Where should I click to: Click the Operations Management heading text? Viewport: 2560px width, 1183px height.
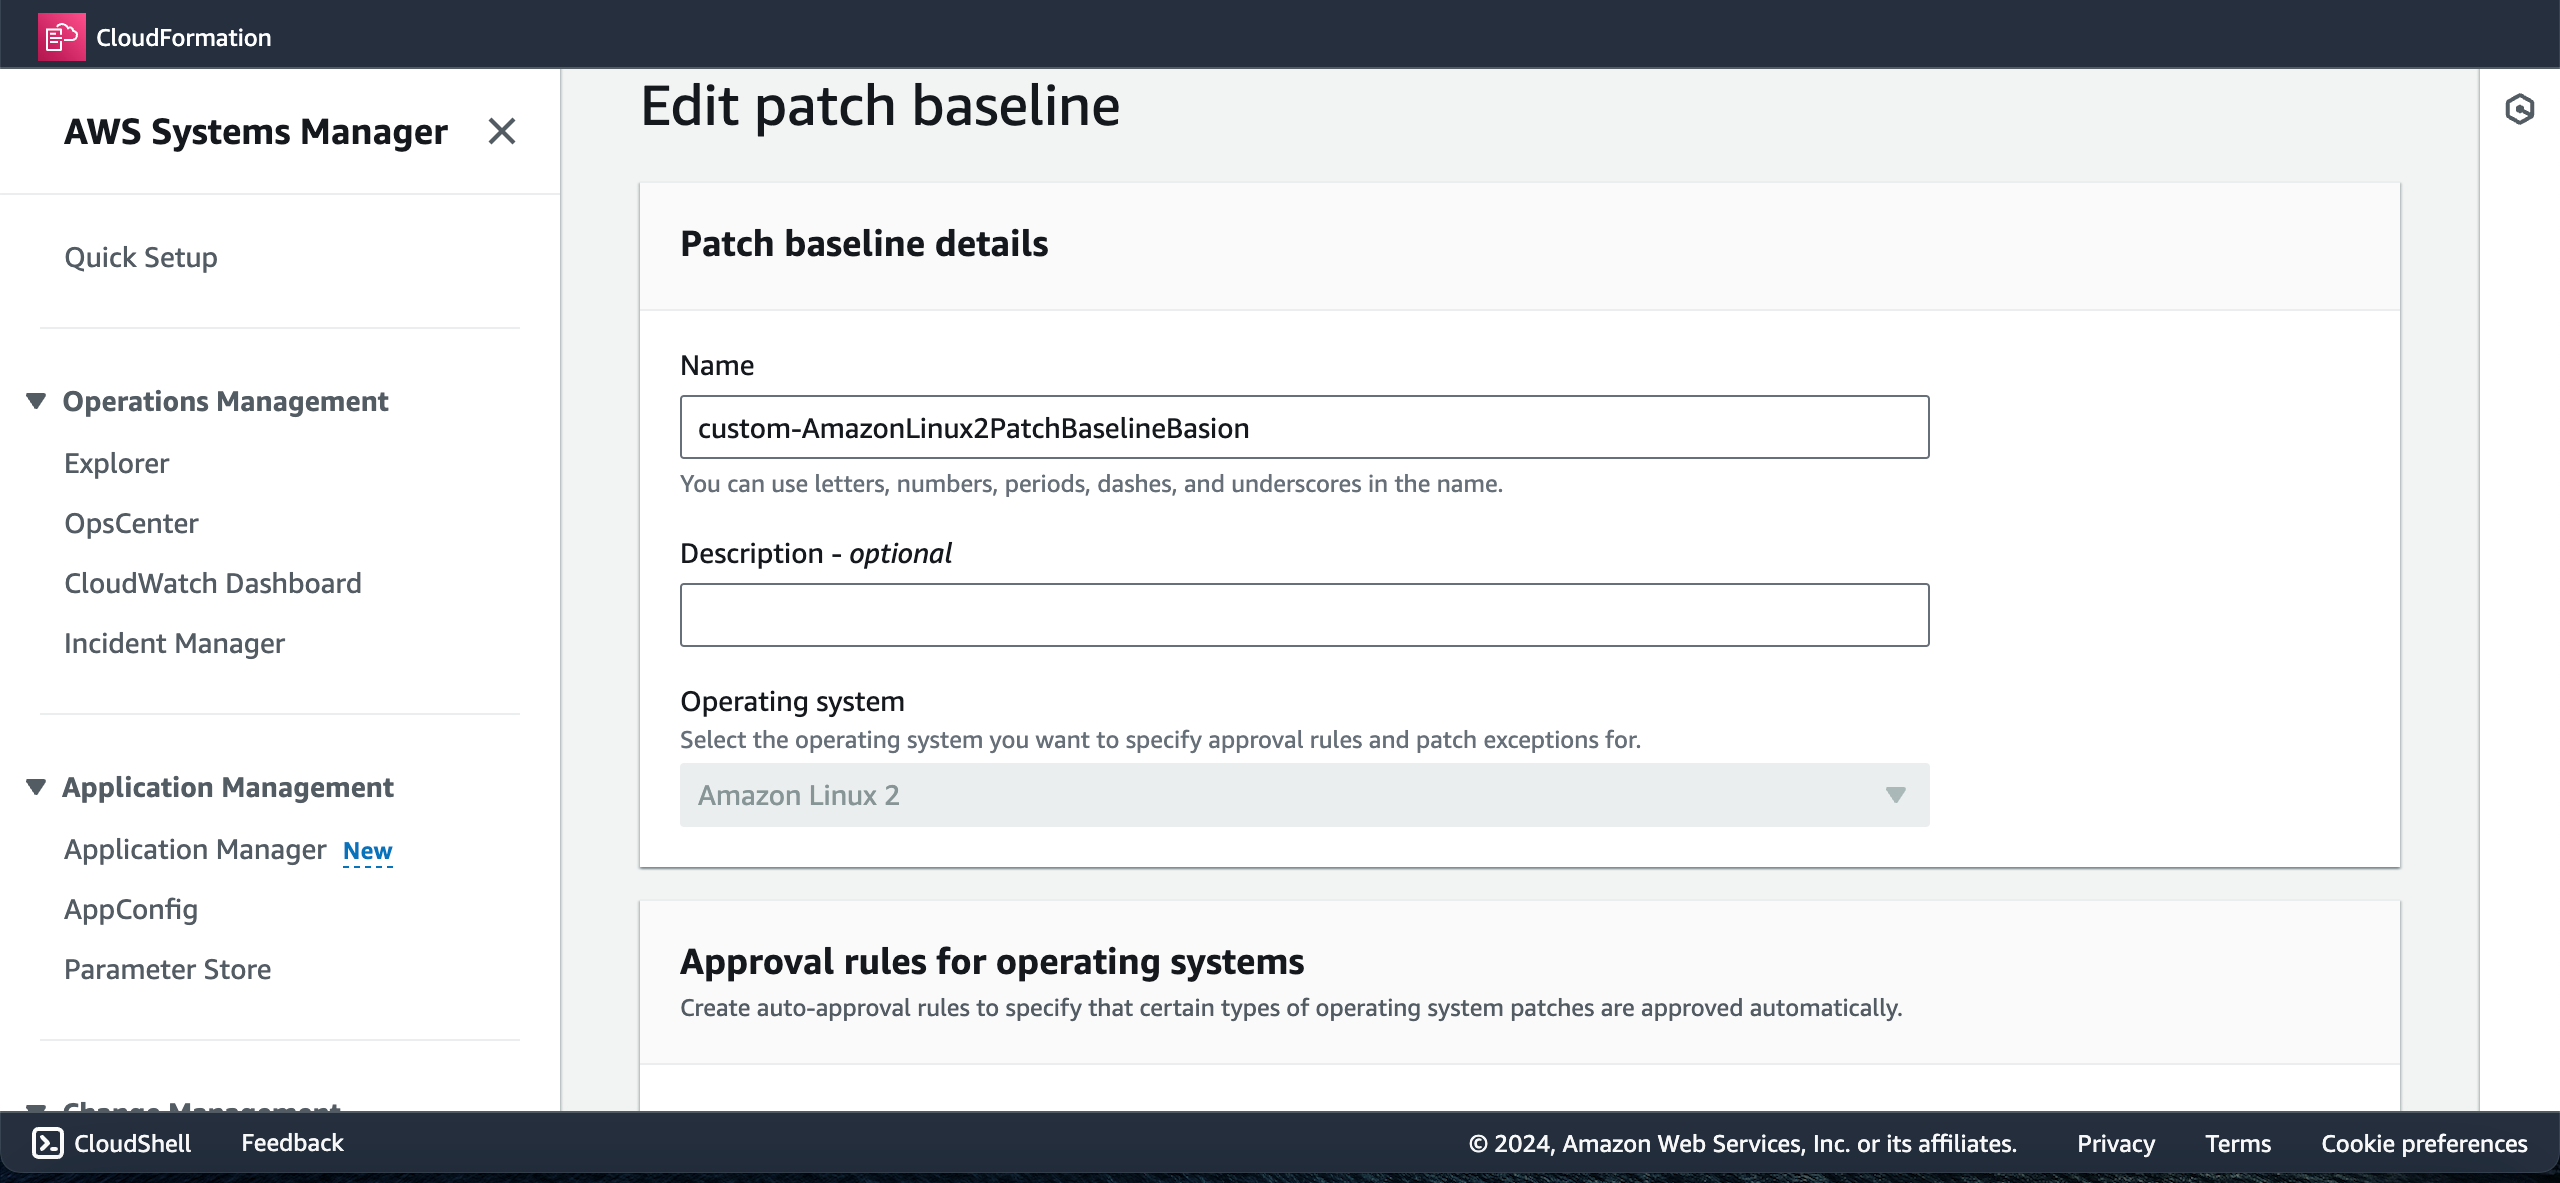pos(225,401)
